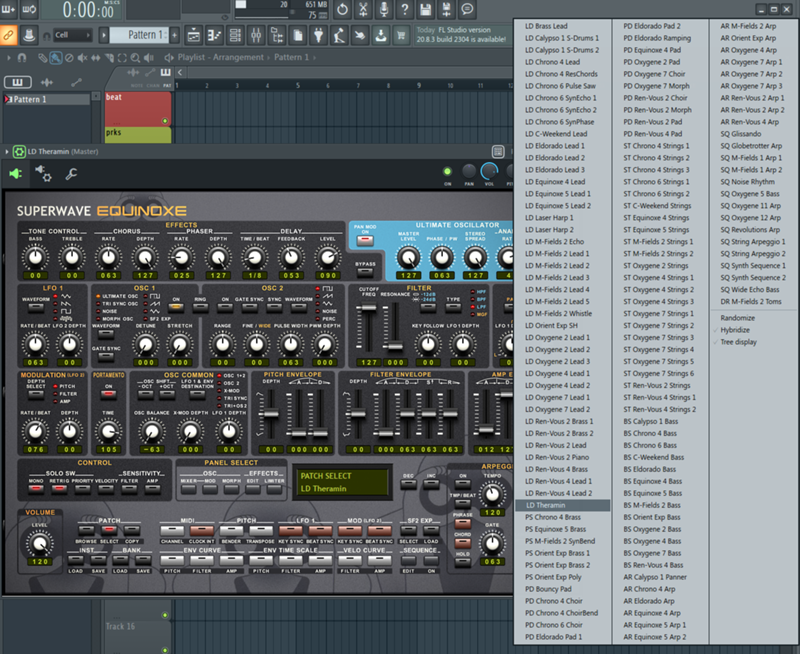Click the green plug icon in plugin wrapper
The image size is (800, 654).
tap(15, 174)
